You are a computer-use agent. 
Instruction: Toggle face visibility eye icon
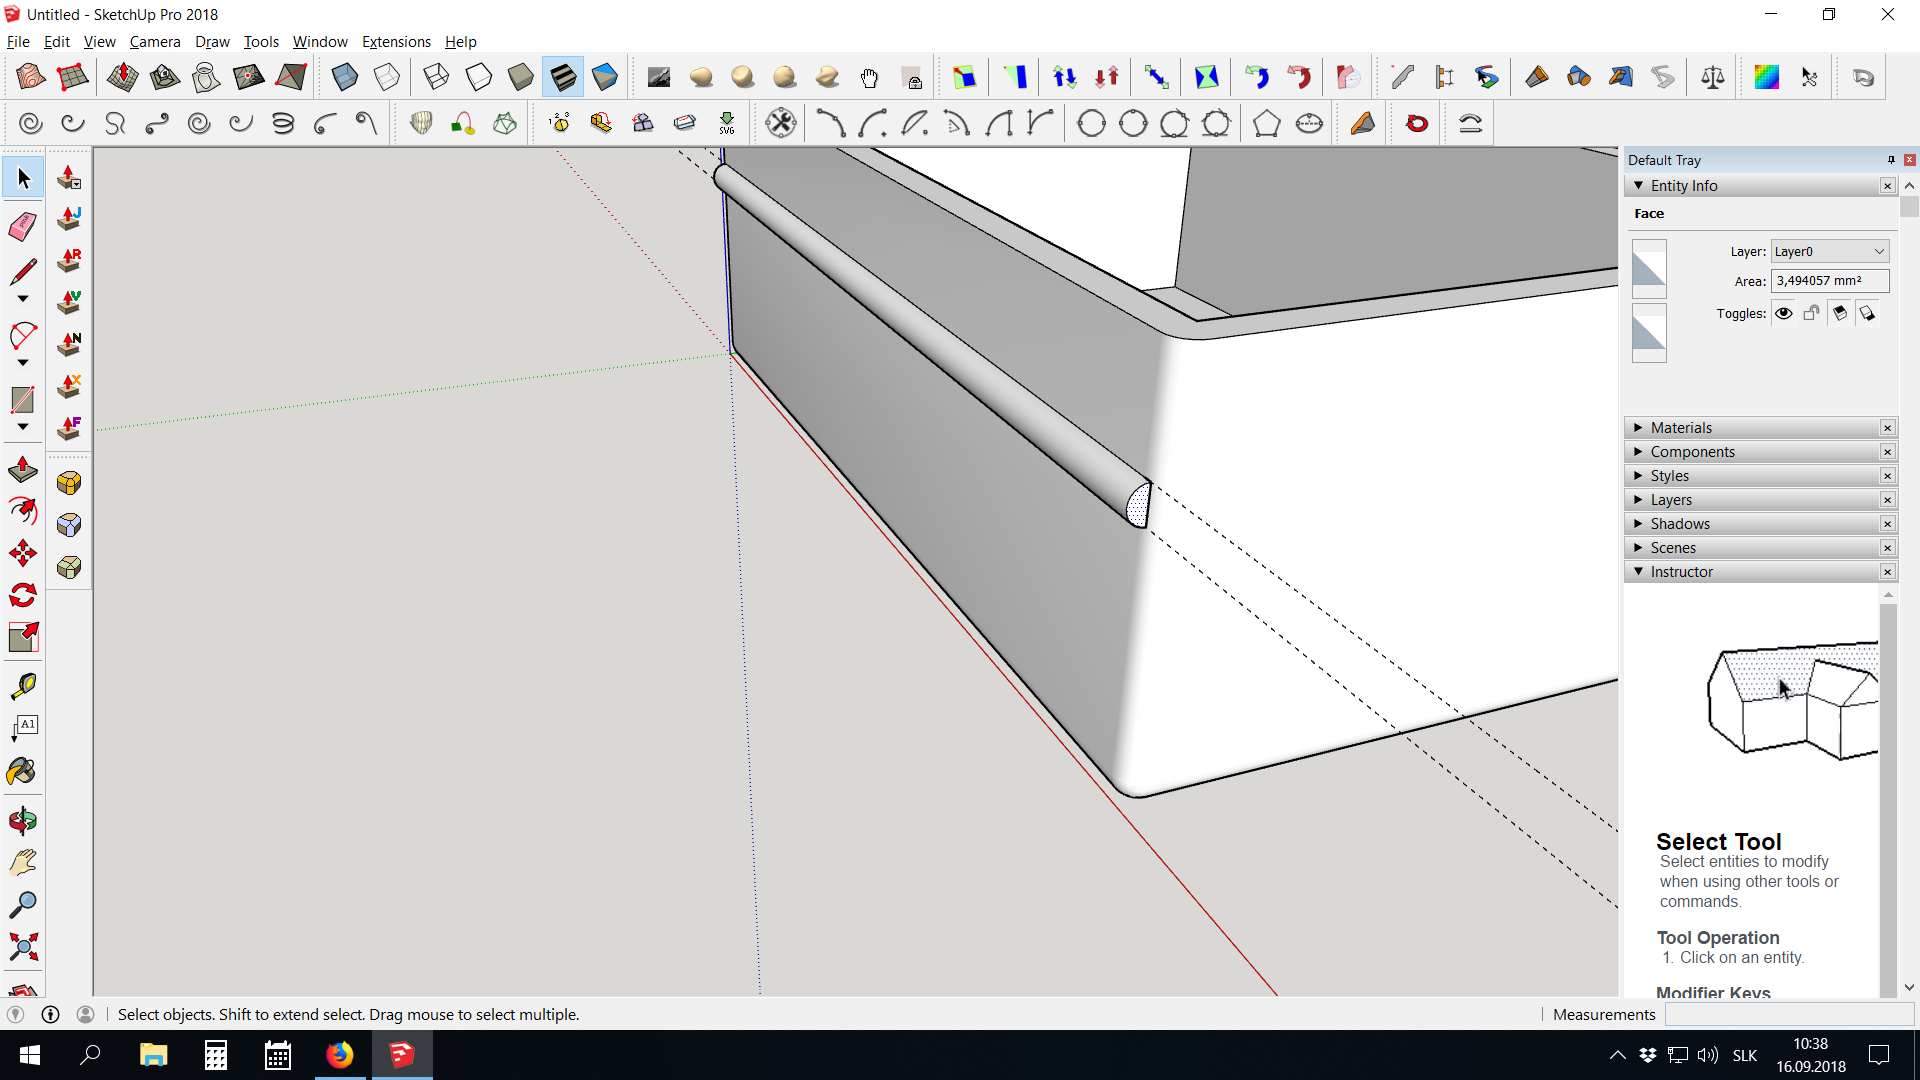(1783, 313)
